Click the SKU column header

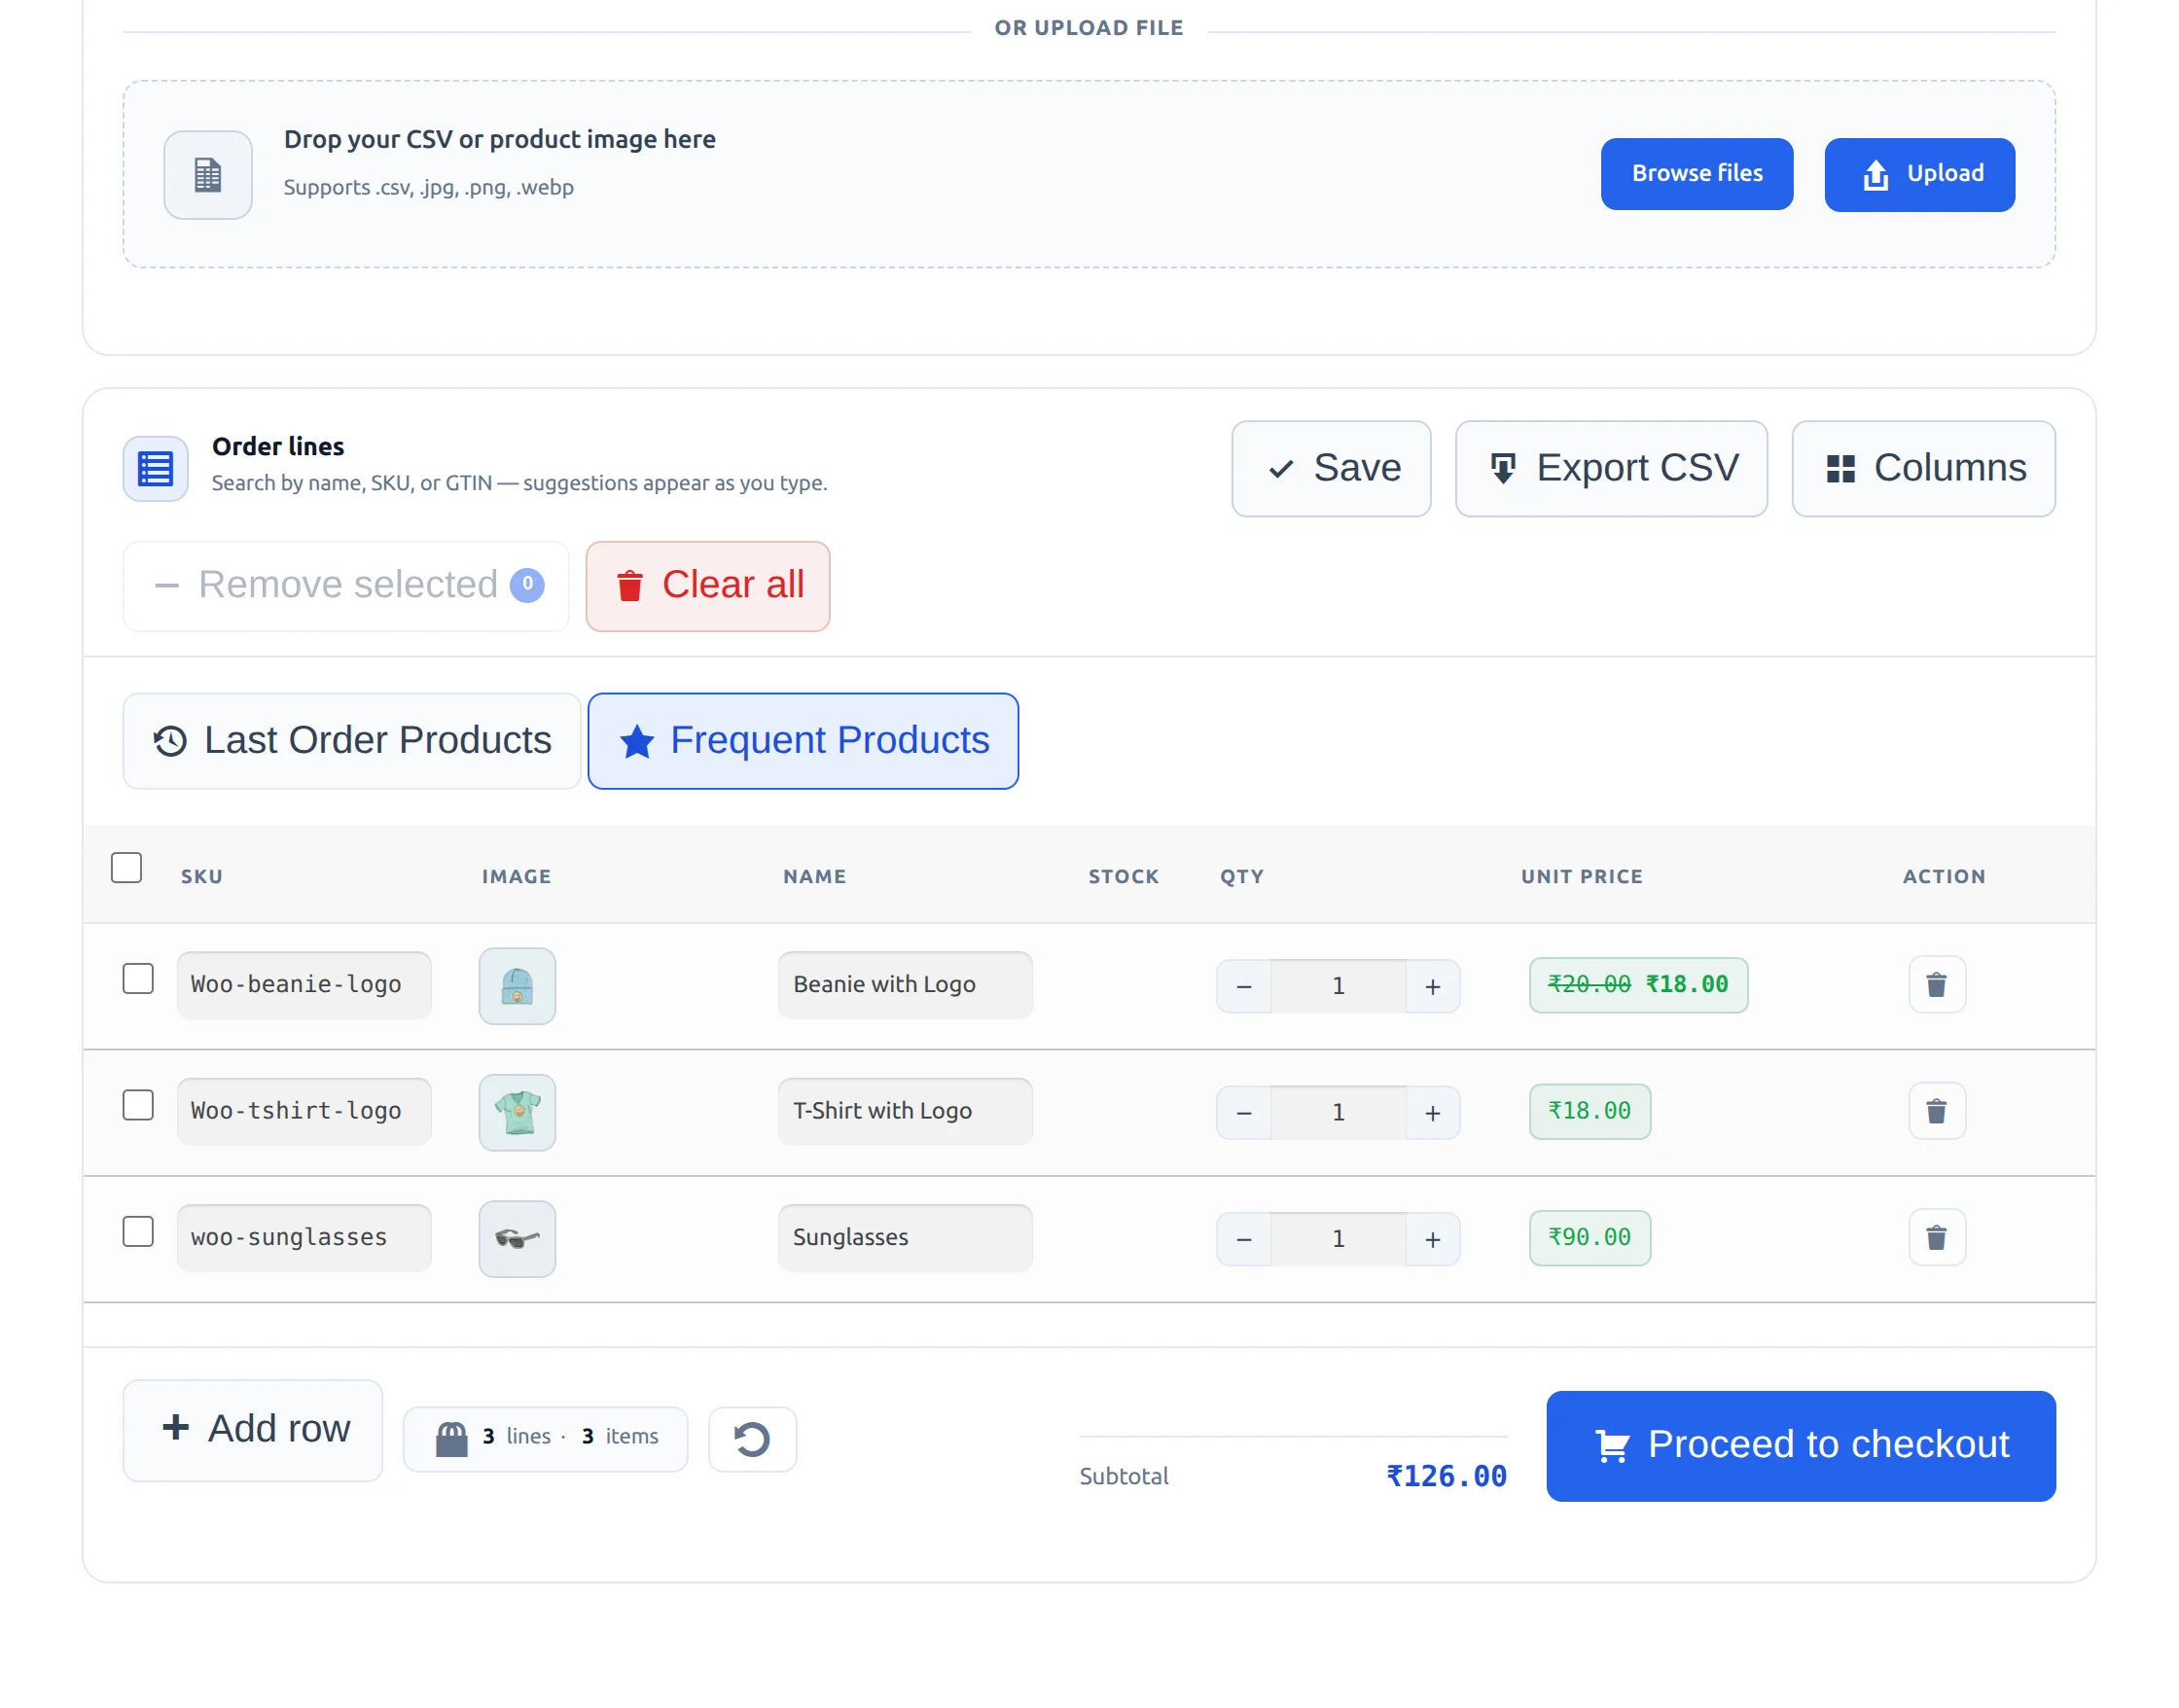click(202, 876)
